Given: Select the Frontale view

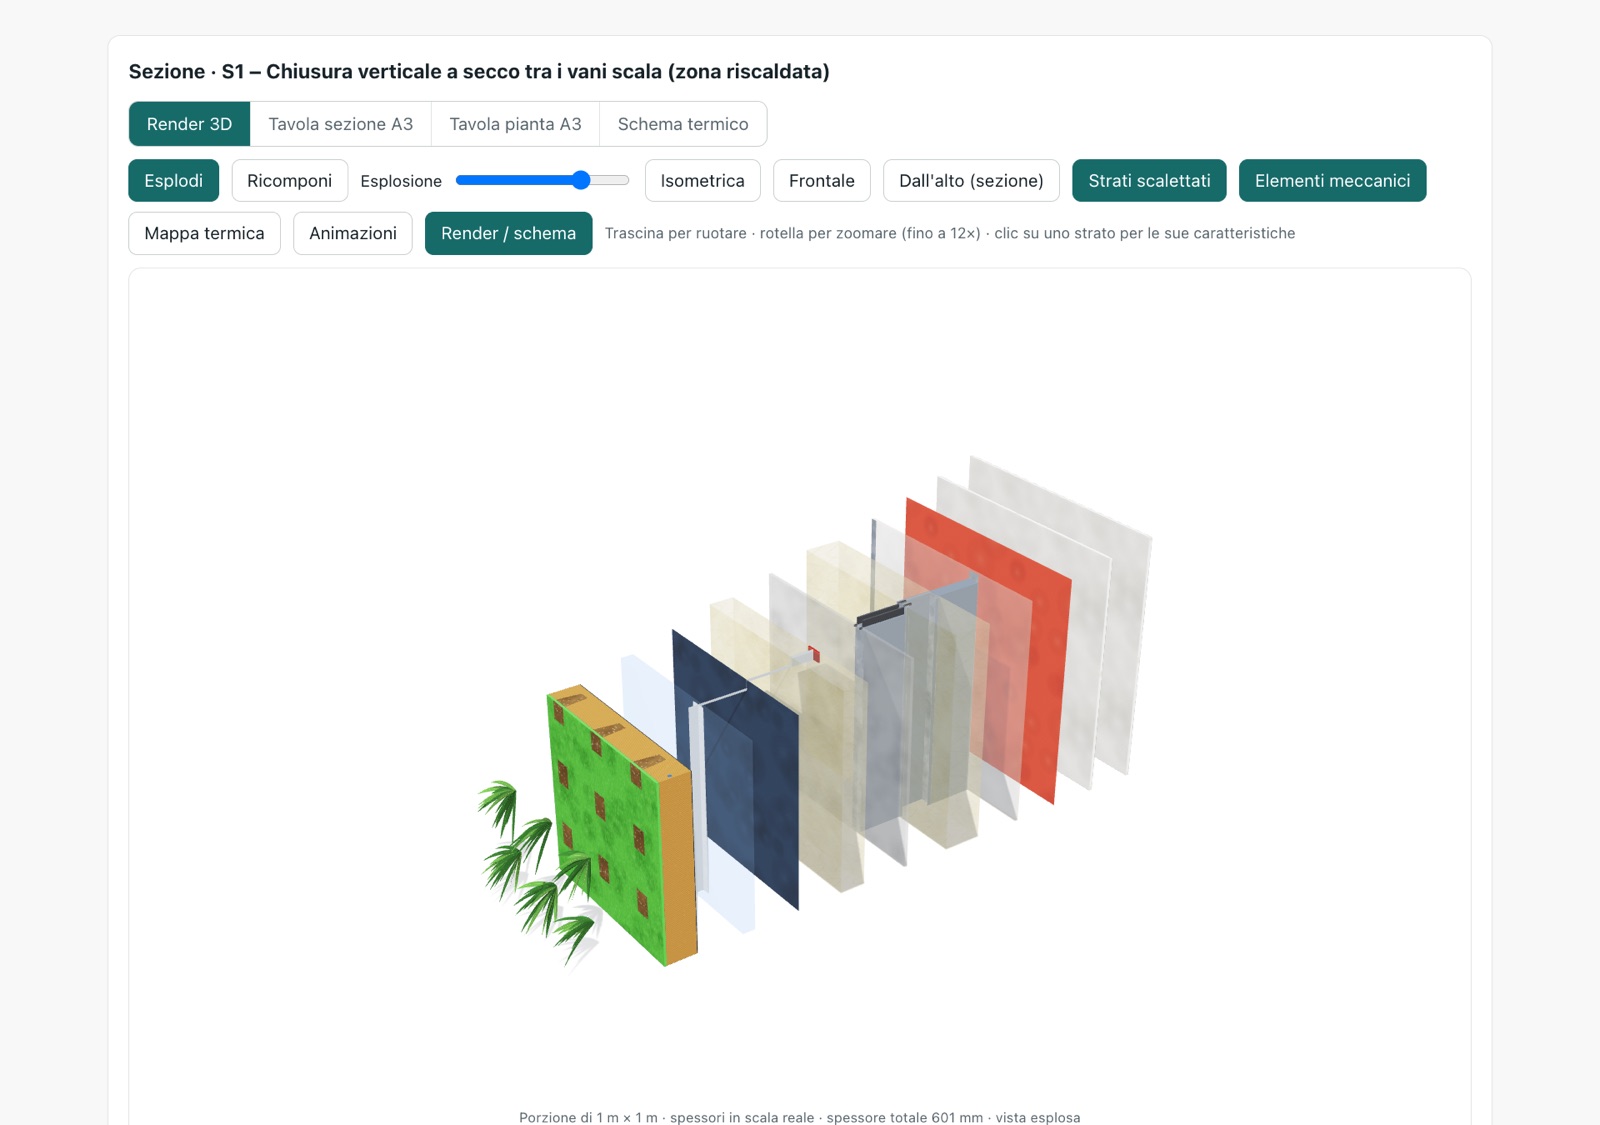Looking at the screenshot, I should tap(822, 181).
